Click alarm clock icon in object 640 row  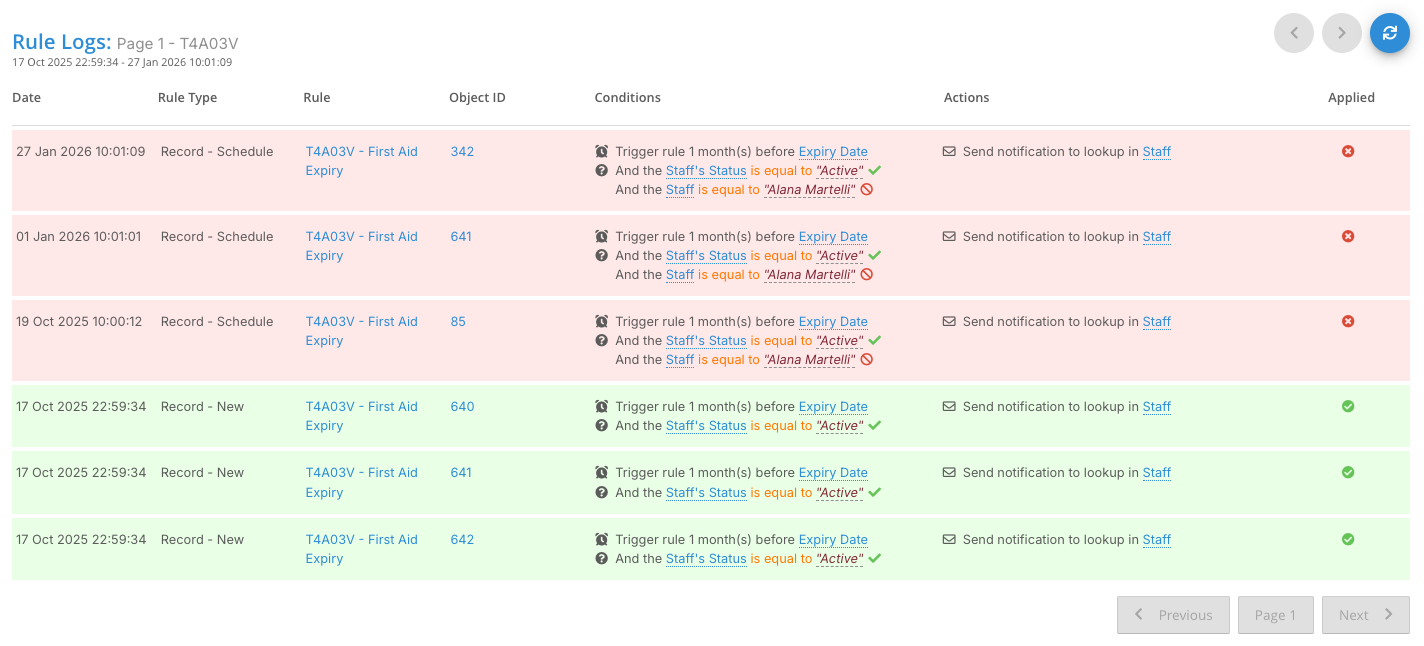(x=601, y=407)
